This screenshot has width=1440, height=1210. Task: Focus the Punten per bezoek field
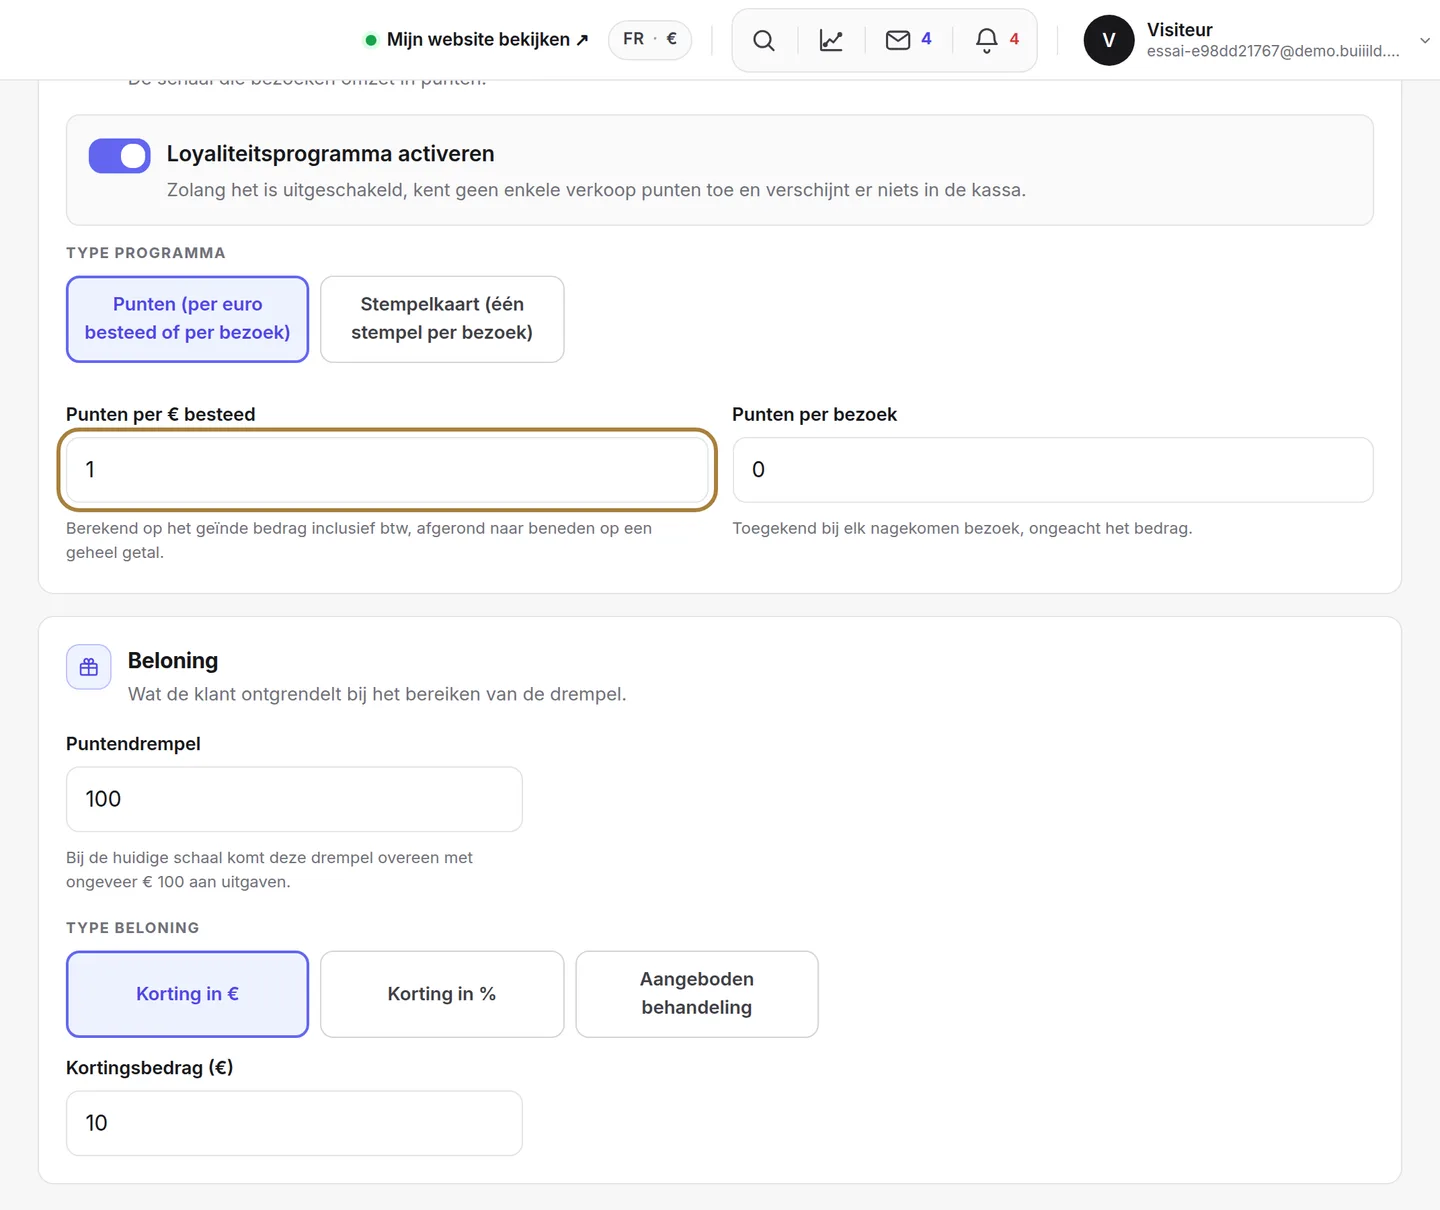[1053, 470]
